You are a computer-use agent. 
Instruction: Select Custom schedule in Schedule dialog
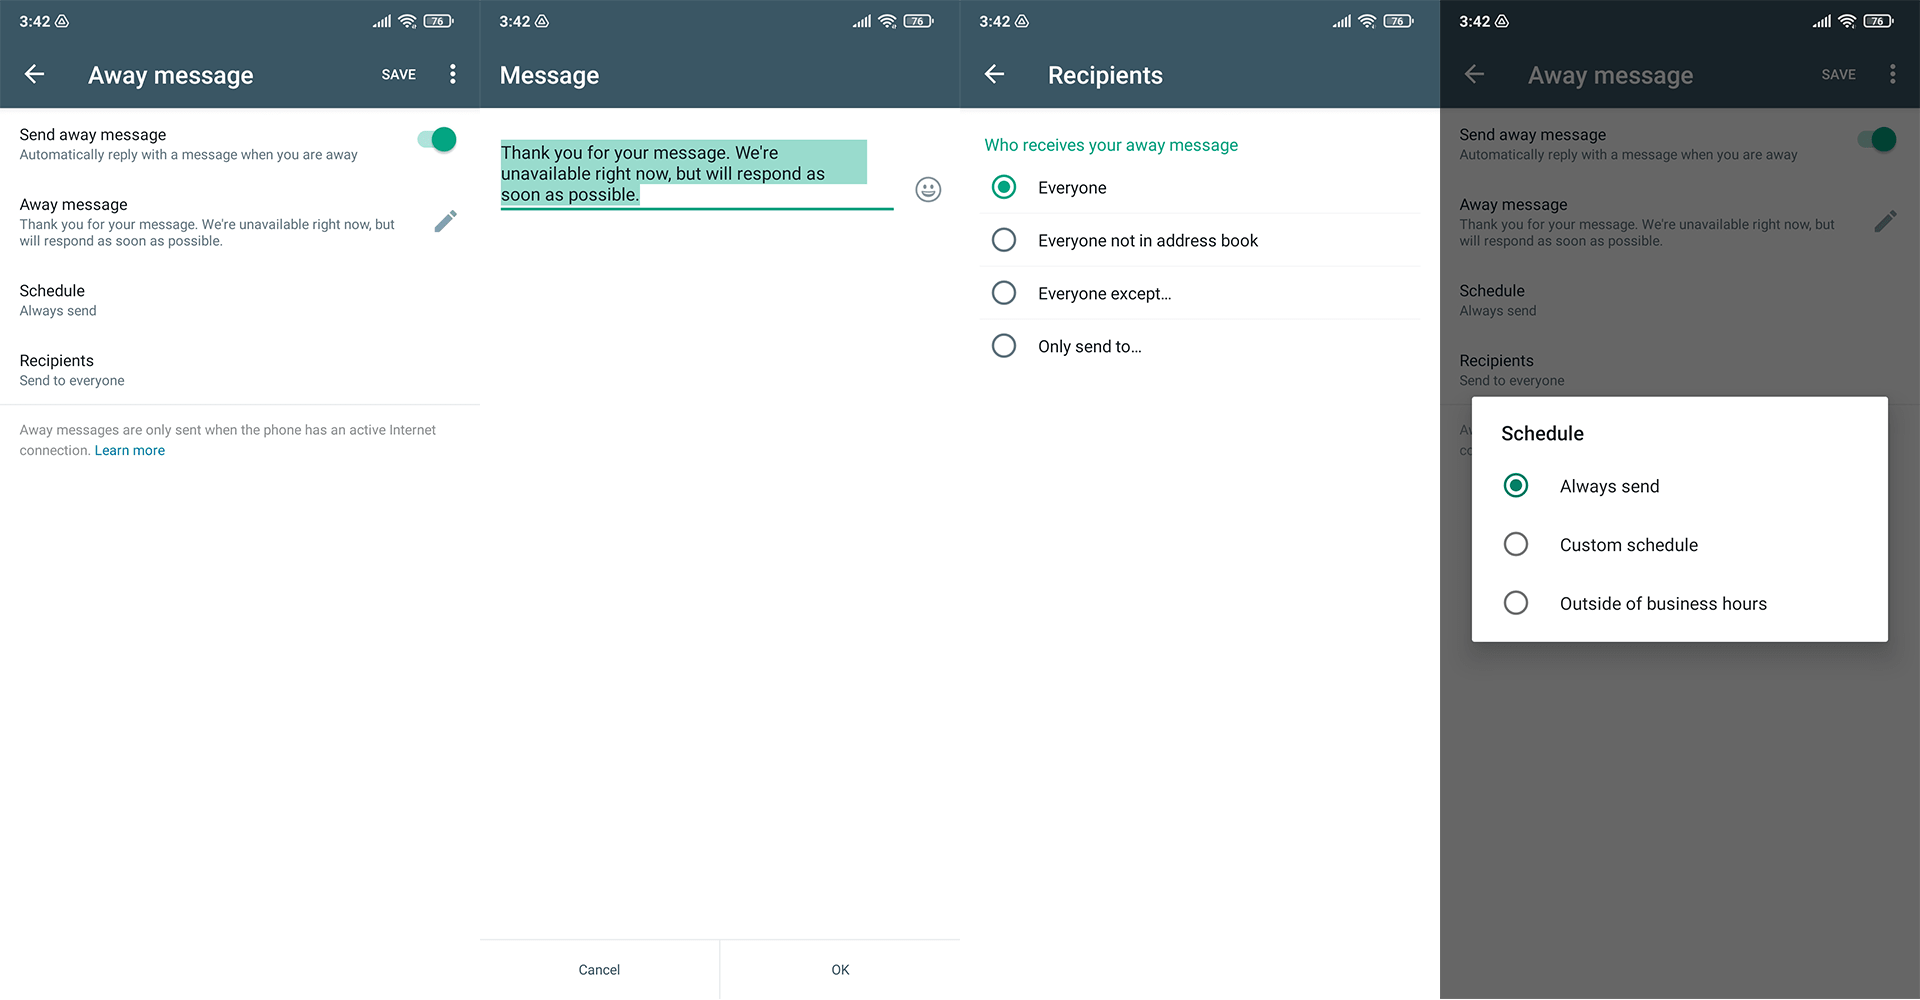1680,545
